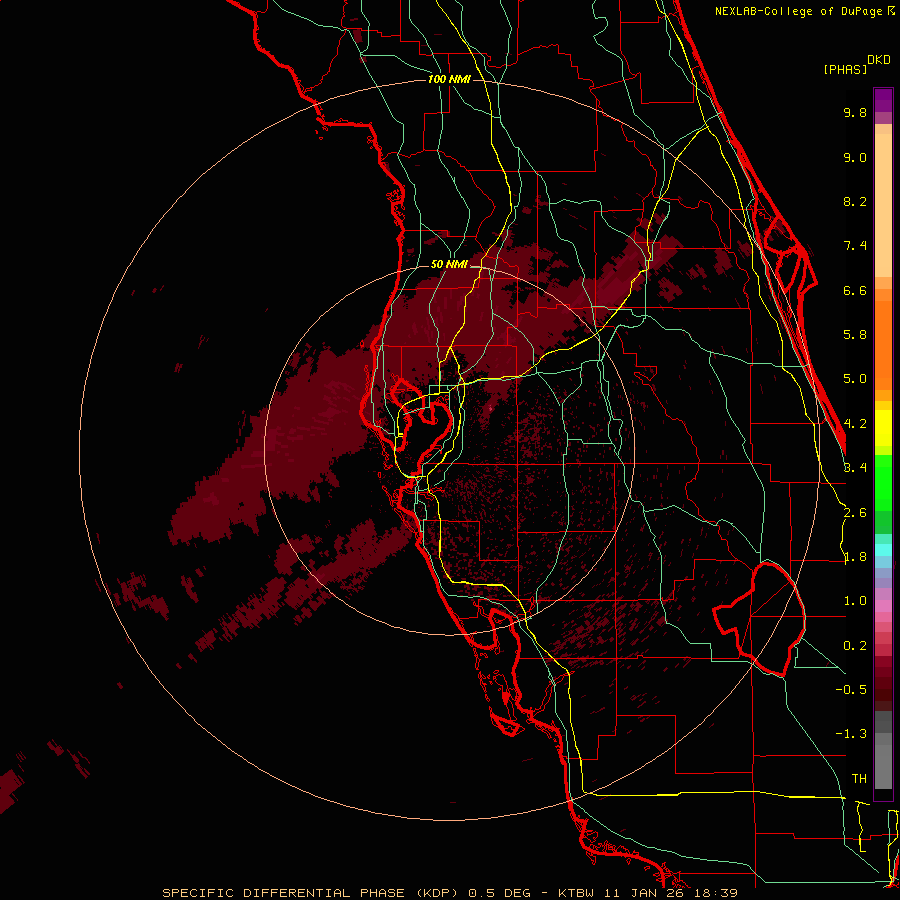Click the 1.8 scale value
The height and width of the screenshot is (900, 900).
pyautogui.click(x=855, y=557)
